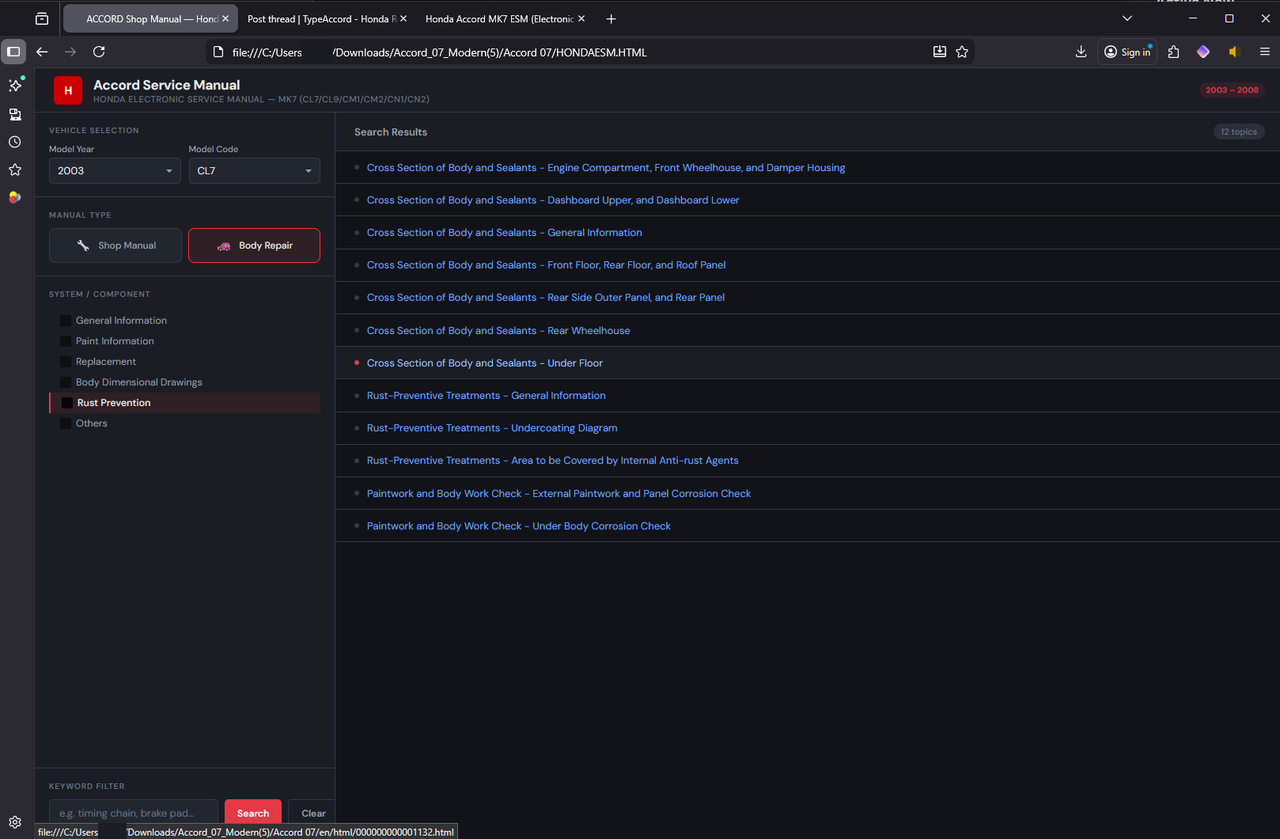Open the Undercoating Diagram link
1280x839 pixels.
(x=492, y=428)
